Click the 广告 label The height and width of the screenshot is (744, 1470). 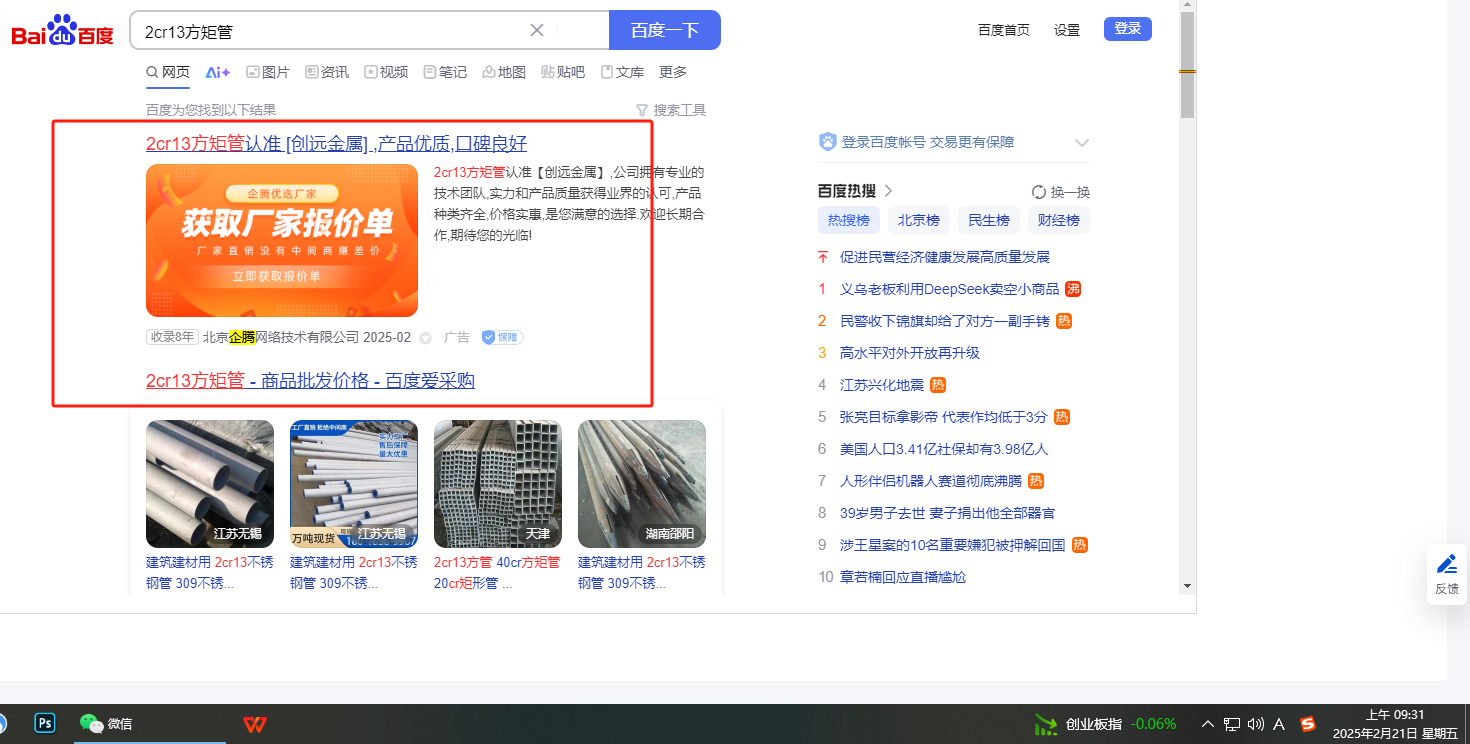(x=457, y=338)
